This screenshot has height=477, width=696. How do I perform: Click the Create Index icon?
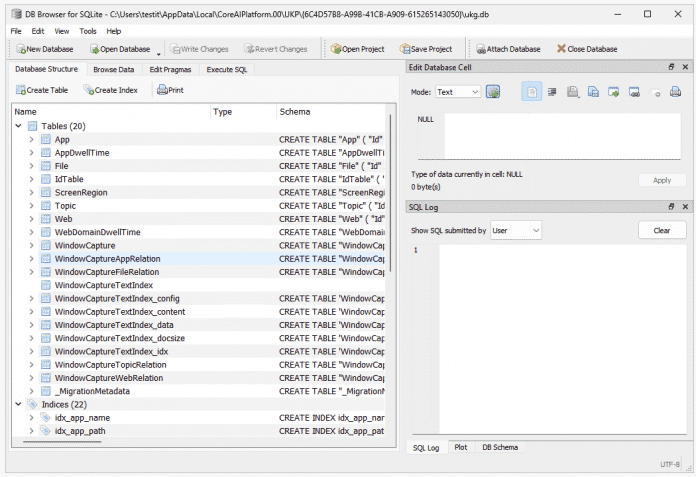click(89, 90)
